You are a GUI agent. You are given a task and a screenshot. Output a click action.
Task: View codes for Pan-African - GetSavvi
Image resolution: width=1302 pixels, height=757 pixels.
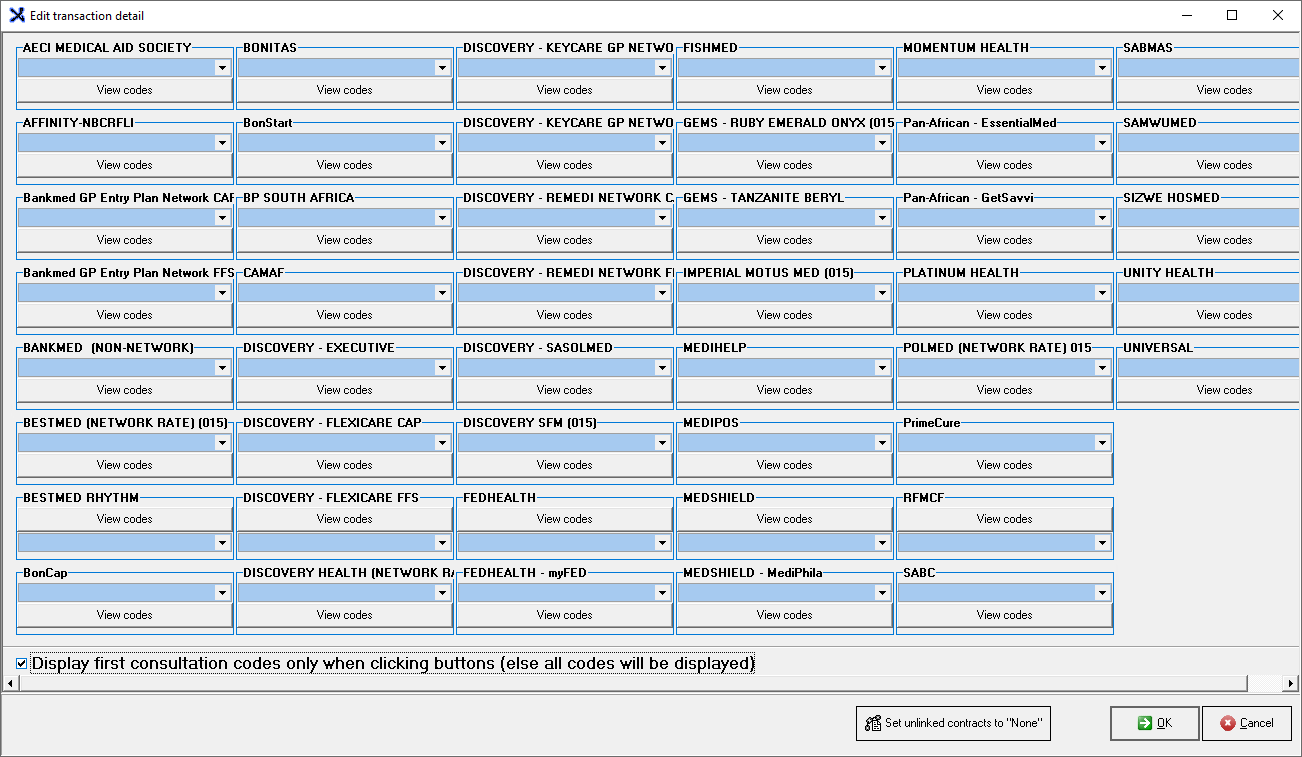pos(1005,240)
